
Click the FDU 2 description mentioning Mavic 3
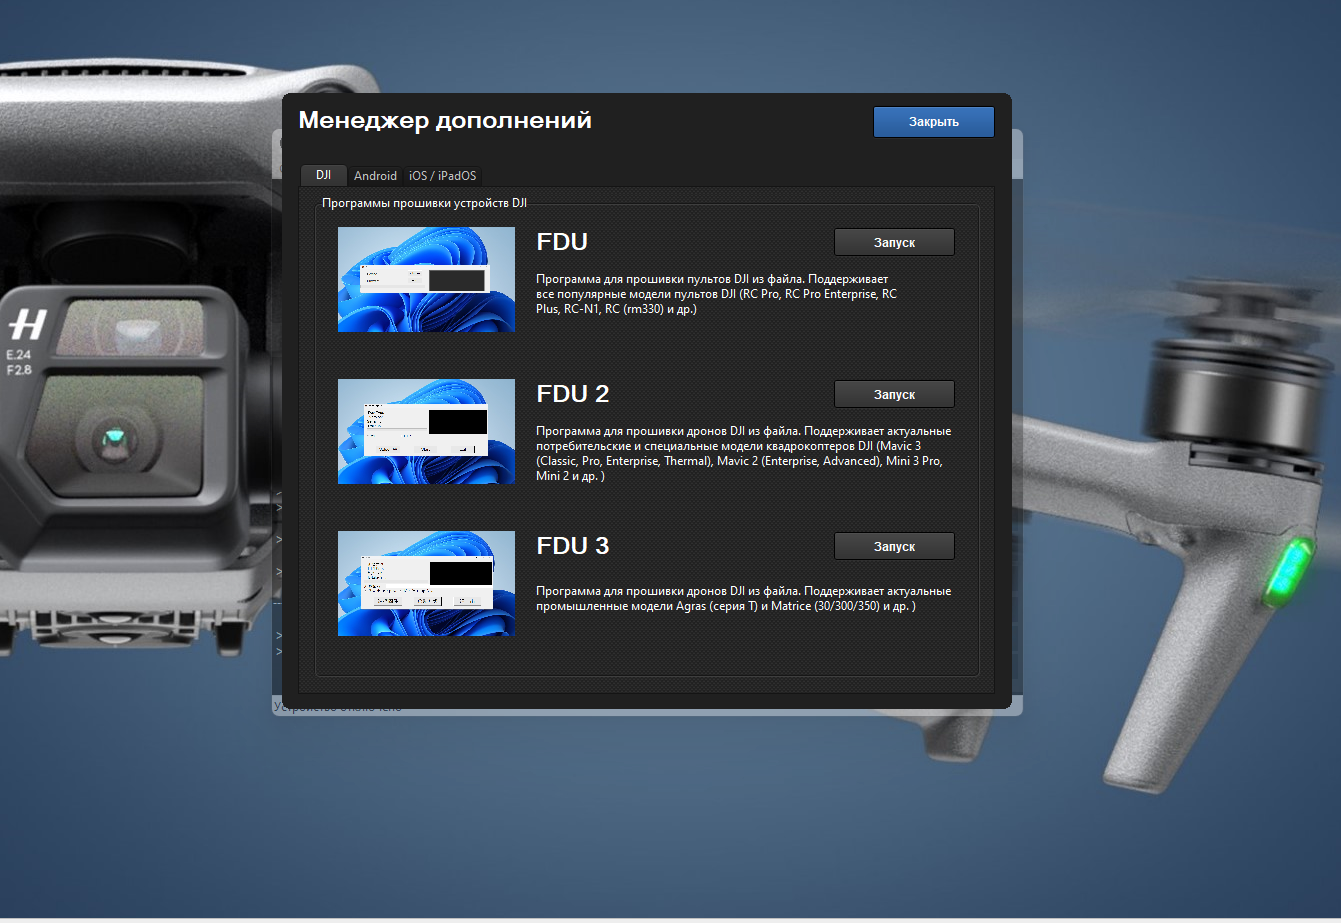coord(742,454)
